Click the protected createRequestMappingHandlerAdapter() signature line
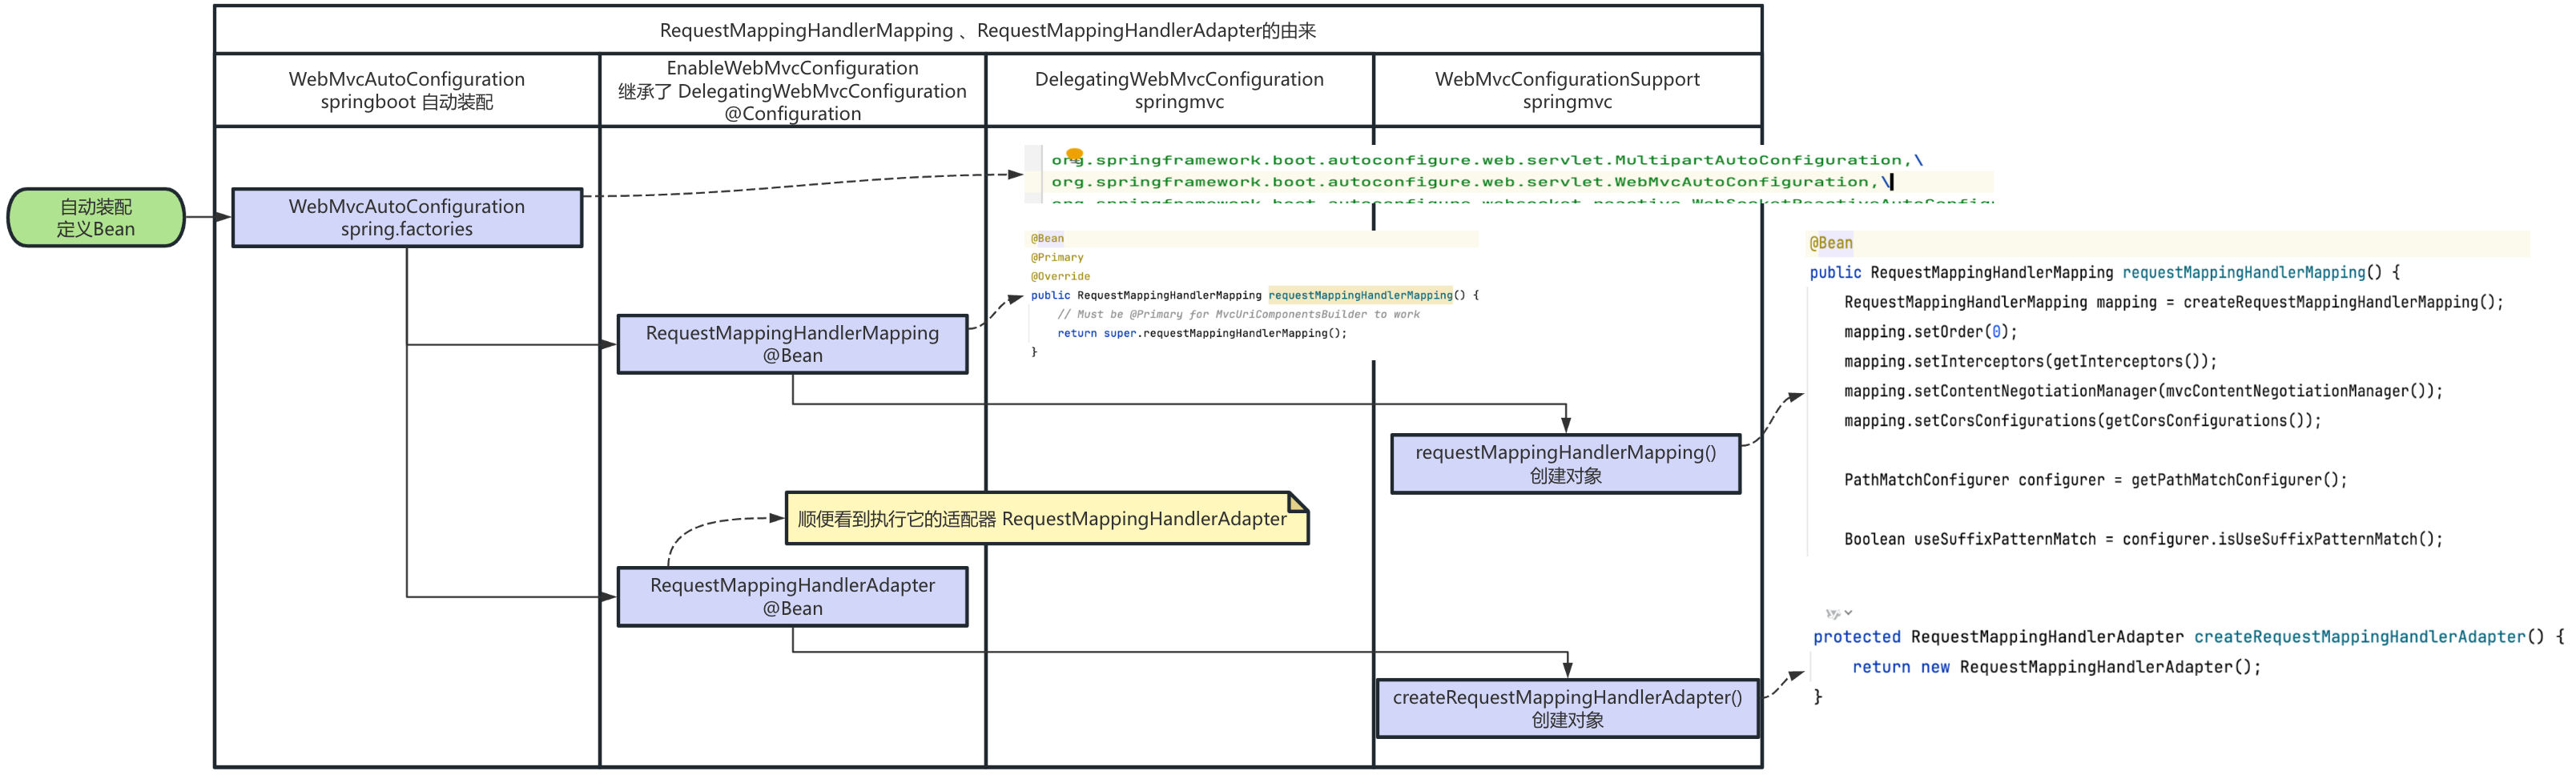Screen dimensions: 2576x775 (x=2188, y=637)
